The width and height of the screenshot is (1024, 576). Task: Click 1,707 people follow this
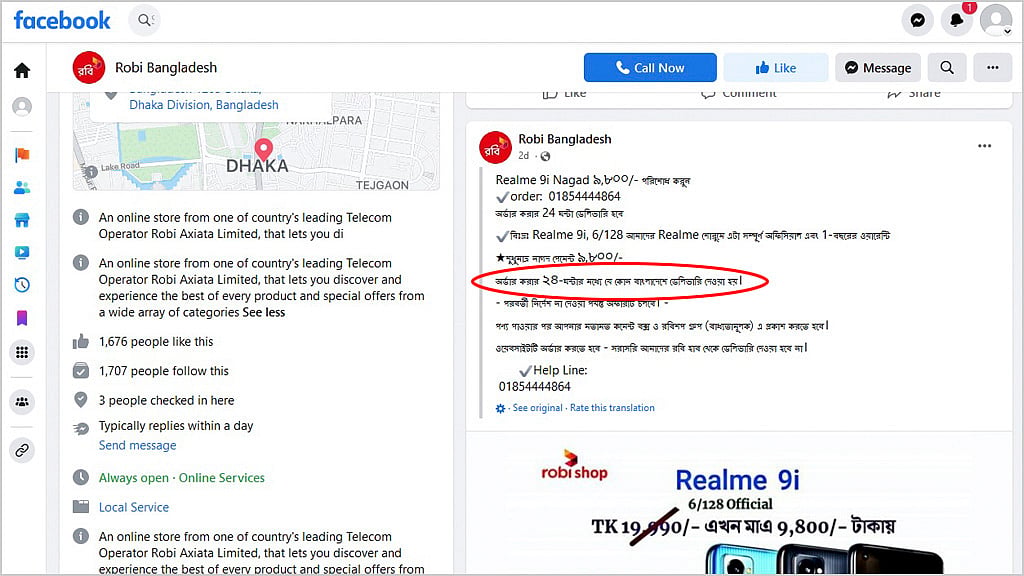[x=164, y=371]
